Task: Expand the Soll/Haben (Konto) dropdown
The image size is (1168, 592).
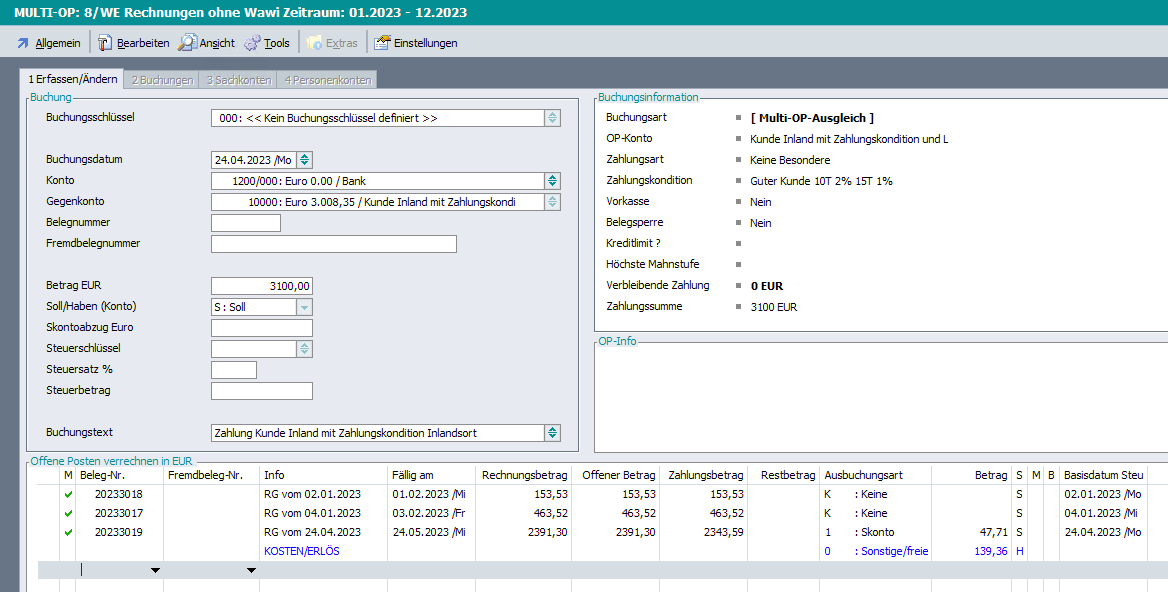Action: 304,307
